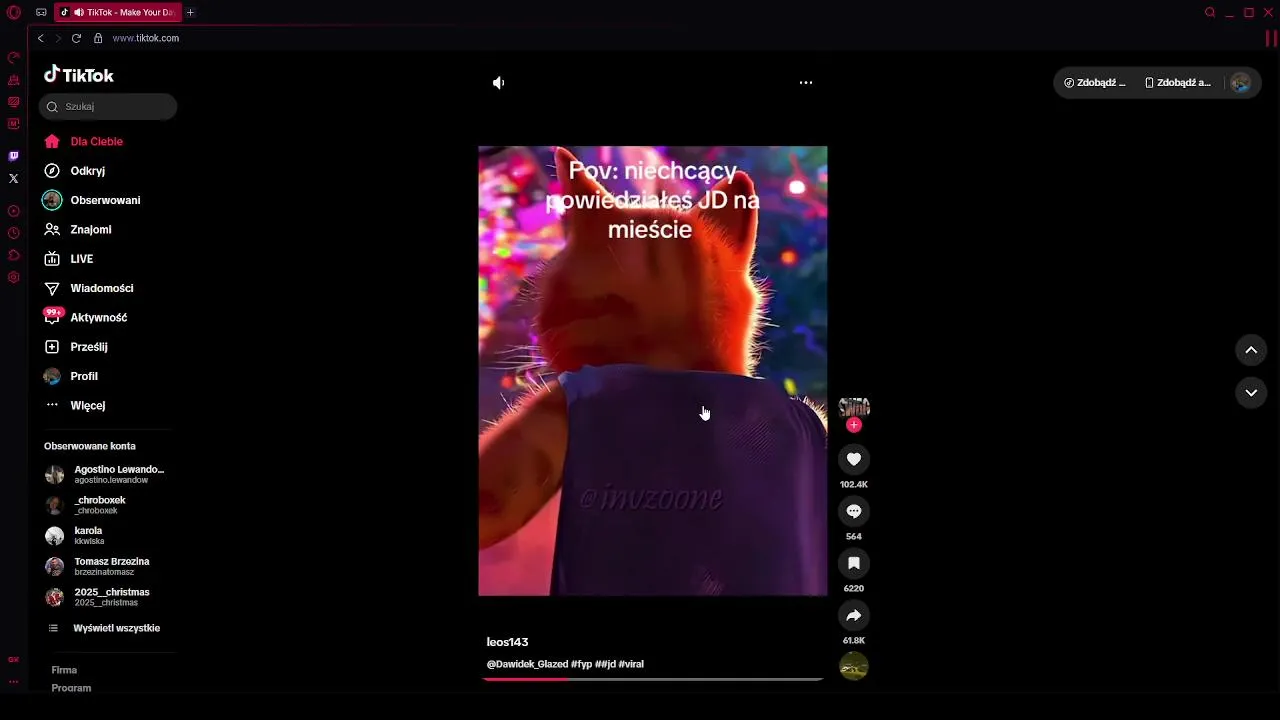Share the video with arrow icon
1280x720 pixels.
(854, 615)
